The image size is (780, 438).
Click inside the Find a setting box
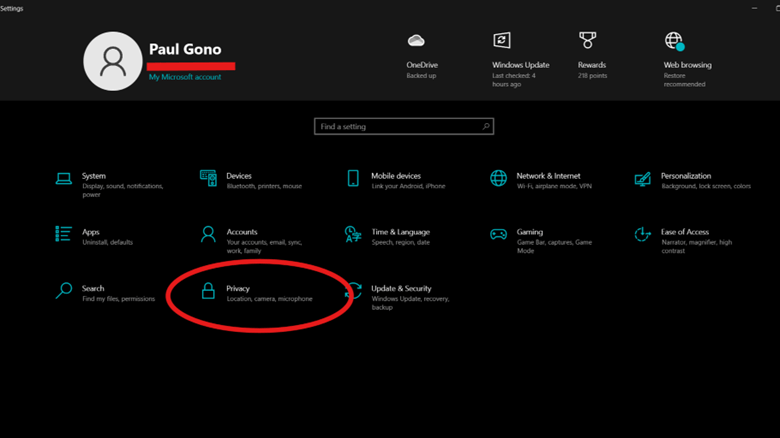(398, 127)
